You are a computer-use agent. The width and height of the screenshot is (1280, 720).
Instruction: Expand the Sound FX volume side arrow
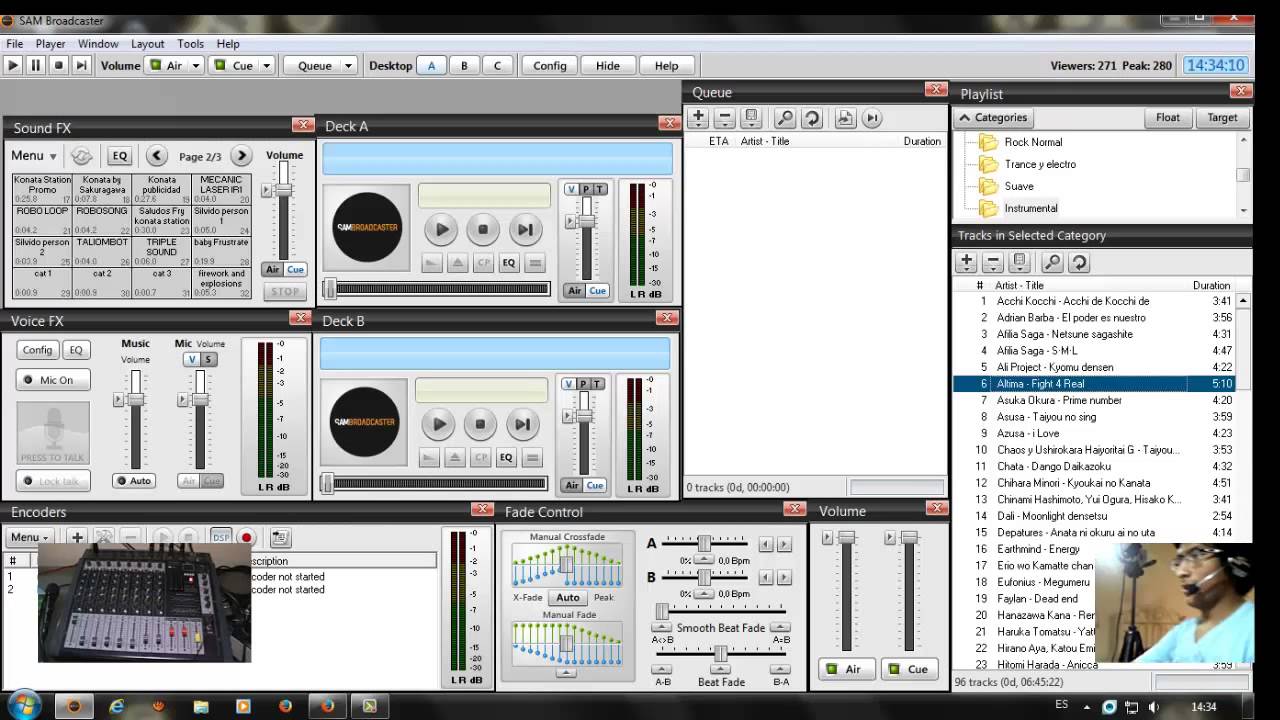265,190
